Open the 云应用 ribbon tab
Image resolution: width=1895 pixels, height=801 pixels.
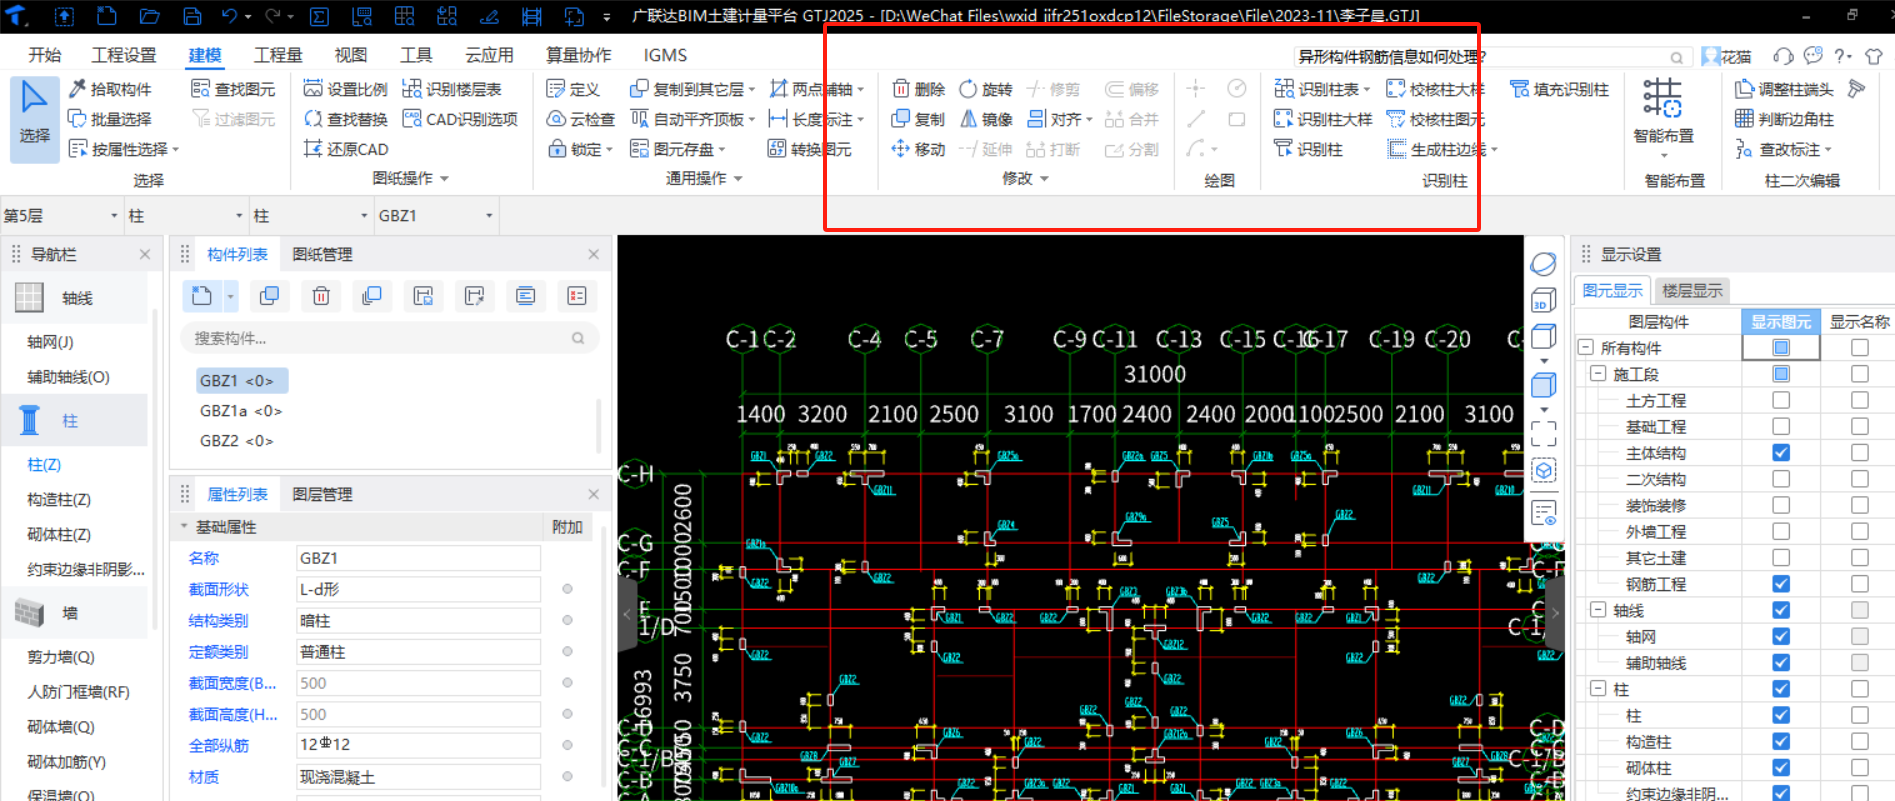click(489, 55)
